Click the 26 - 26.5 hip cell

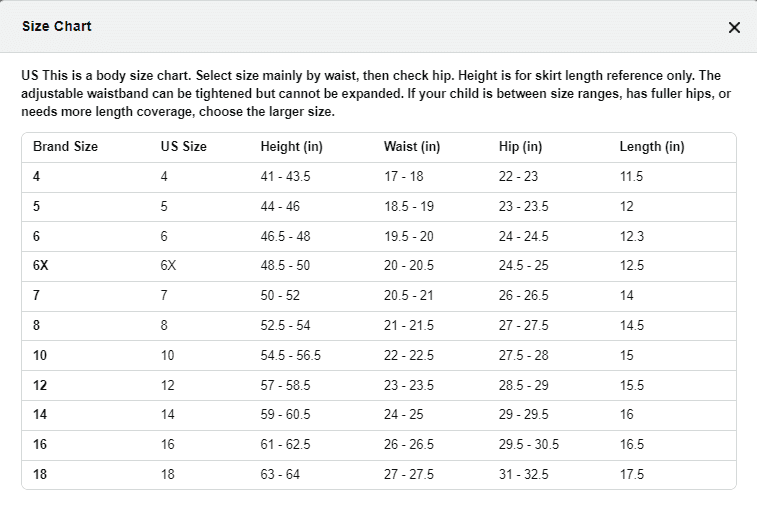[x=523, y=295]
